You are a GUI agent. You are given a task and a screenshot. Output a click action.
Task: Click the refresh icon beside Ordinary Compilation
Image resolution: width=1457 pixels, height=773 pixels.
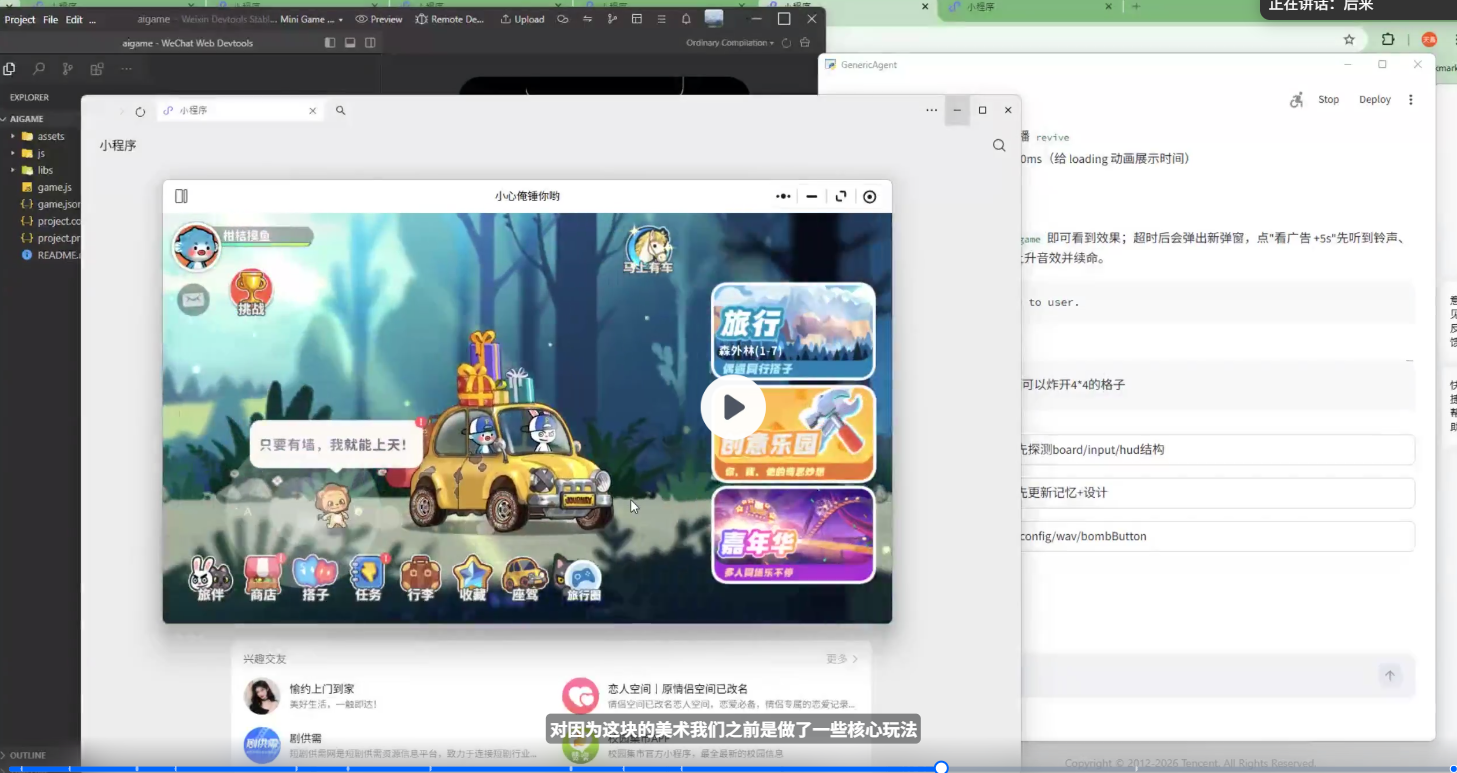(786, 43)
